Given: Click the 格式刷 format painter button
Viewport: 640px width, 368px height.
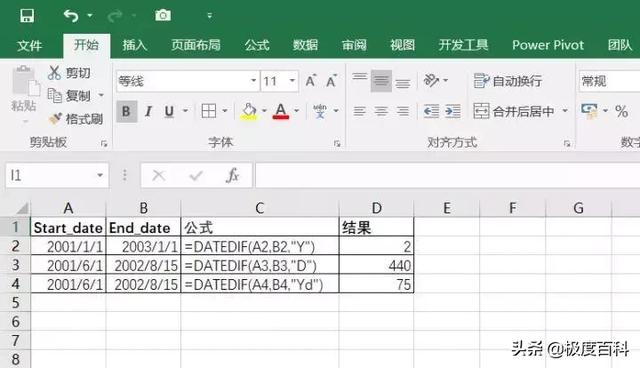Looking at the screenshot, I should [76, 119].
